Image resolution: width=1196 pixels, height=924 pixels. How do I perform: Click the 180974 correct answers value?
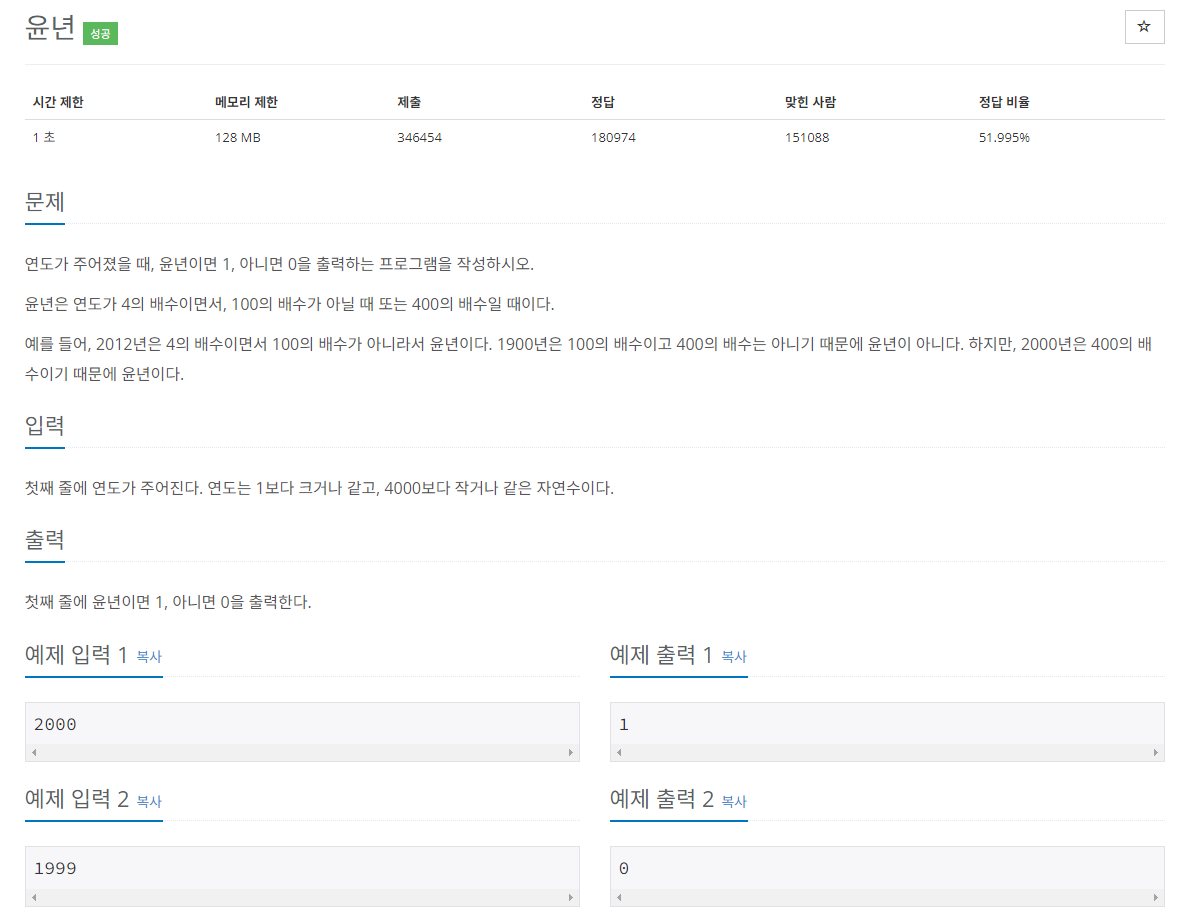tap(613, 137)
